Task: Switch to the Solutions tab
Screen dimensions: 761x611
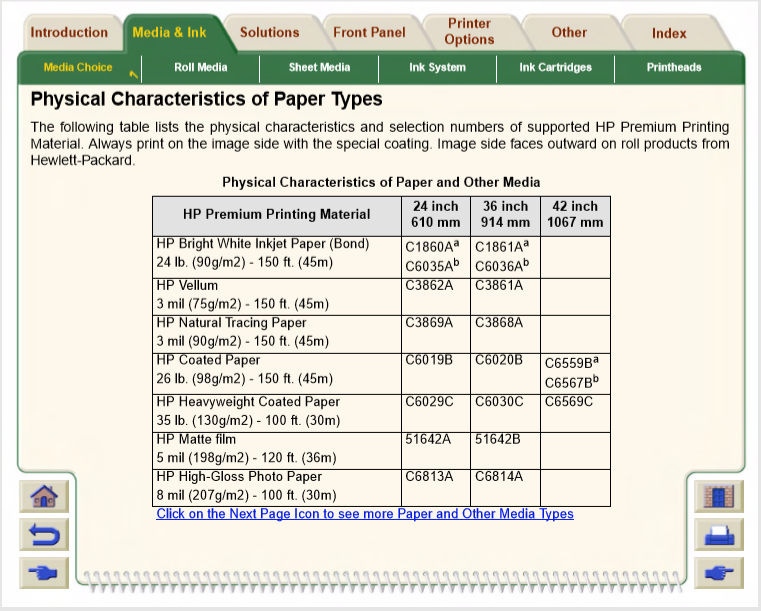Action: pos(269,32)
